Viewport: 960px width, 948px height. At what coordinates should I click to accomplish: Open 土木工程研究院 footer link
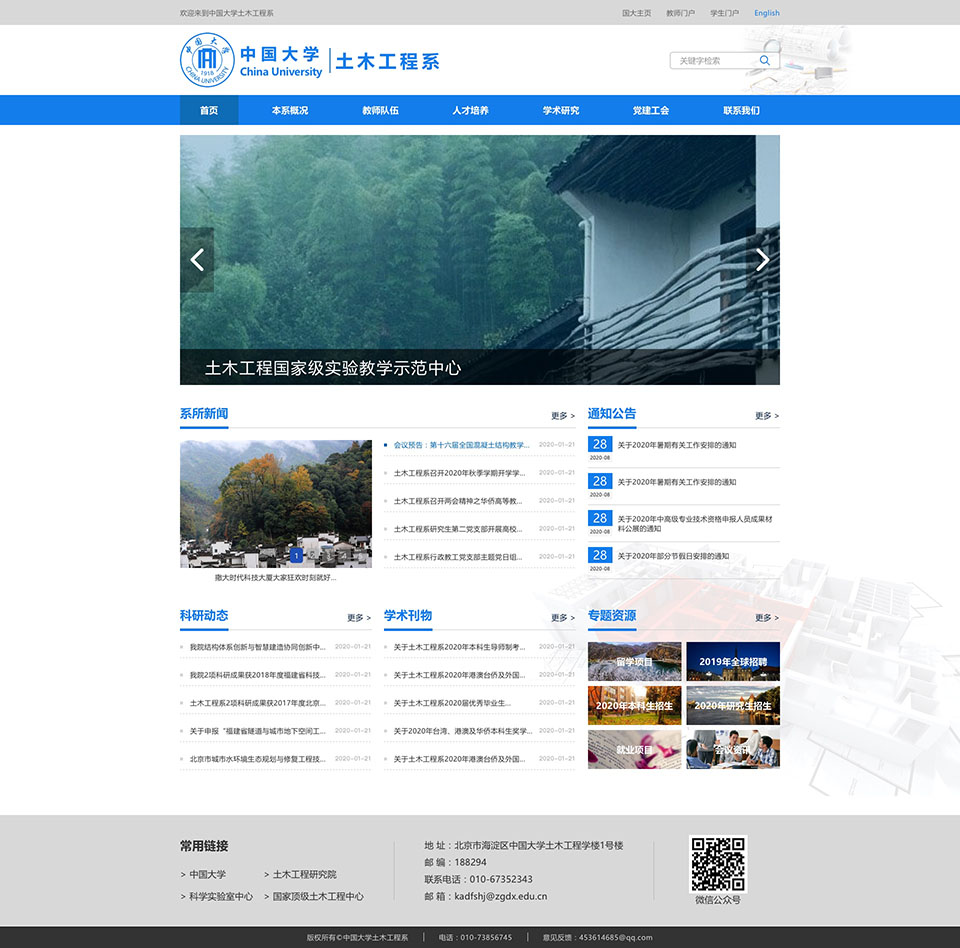(304, 875)
